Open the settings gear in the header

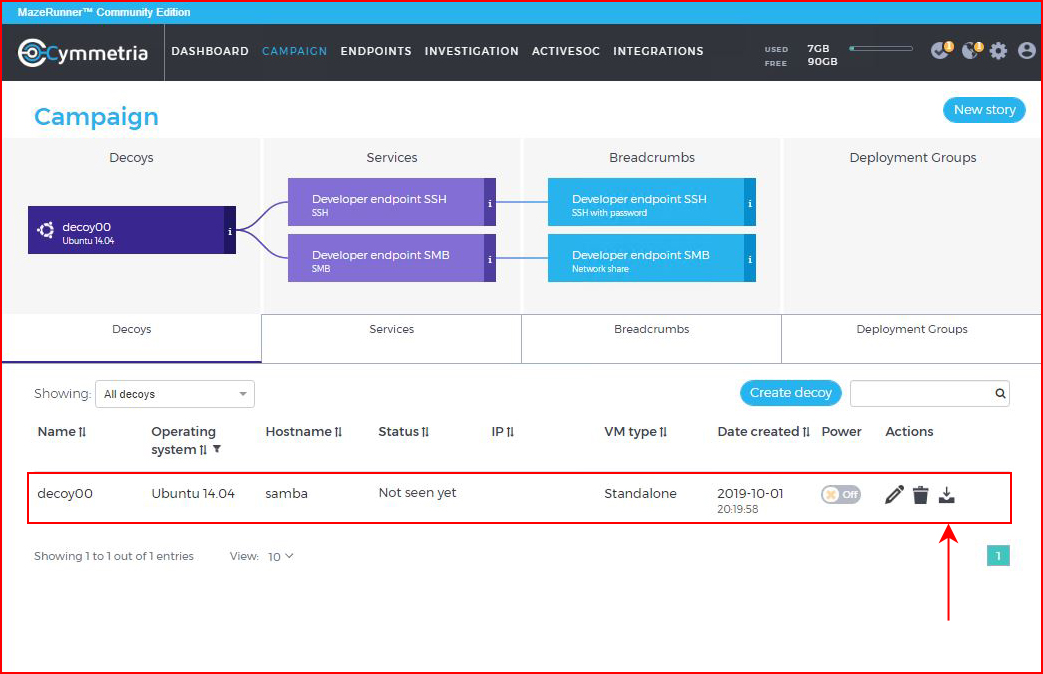[x=998, y=51]
